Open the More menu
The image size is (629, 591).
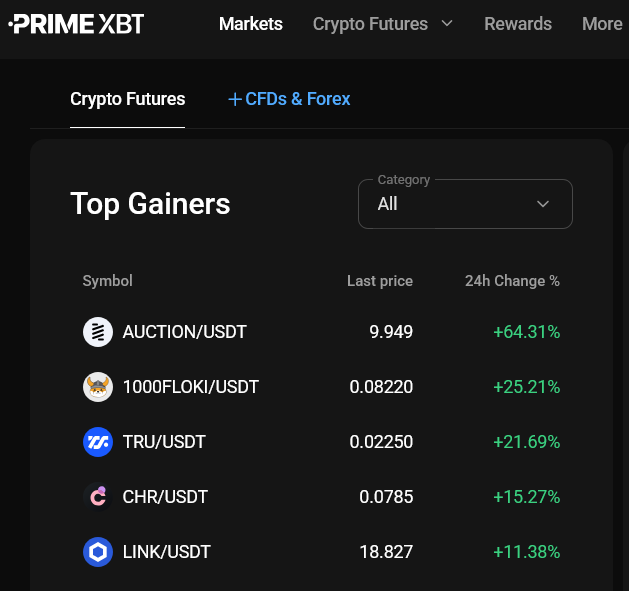point(602,24)
